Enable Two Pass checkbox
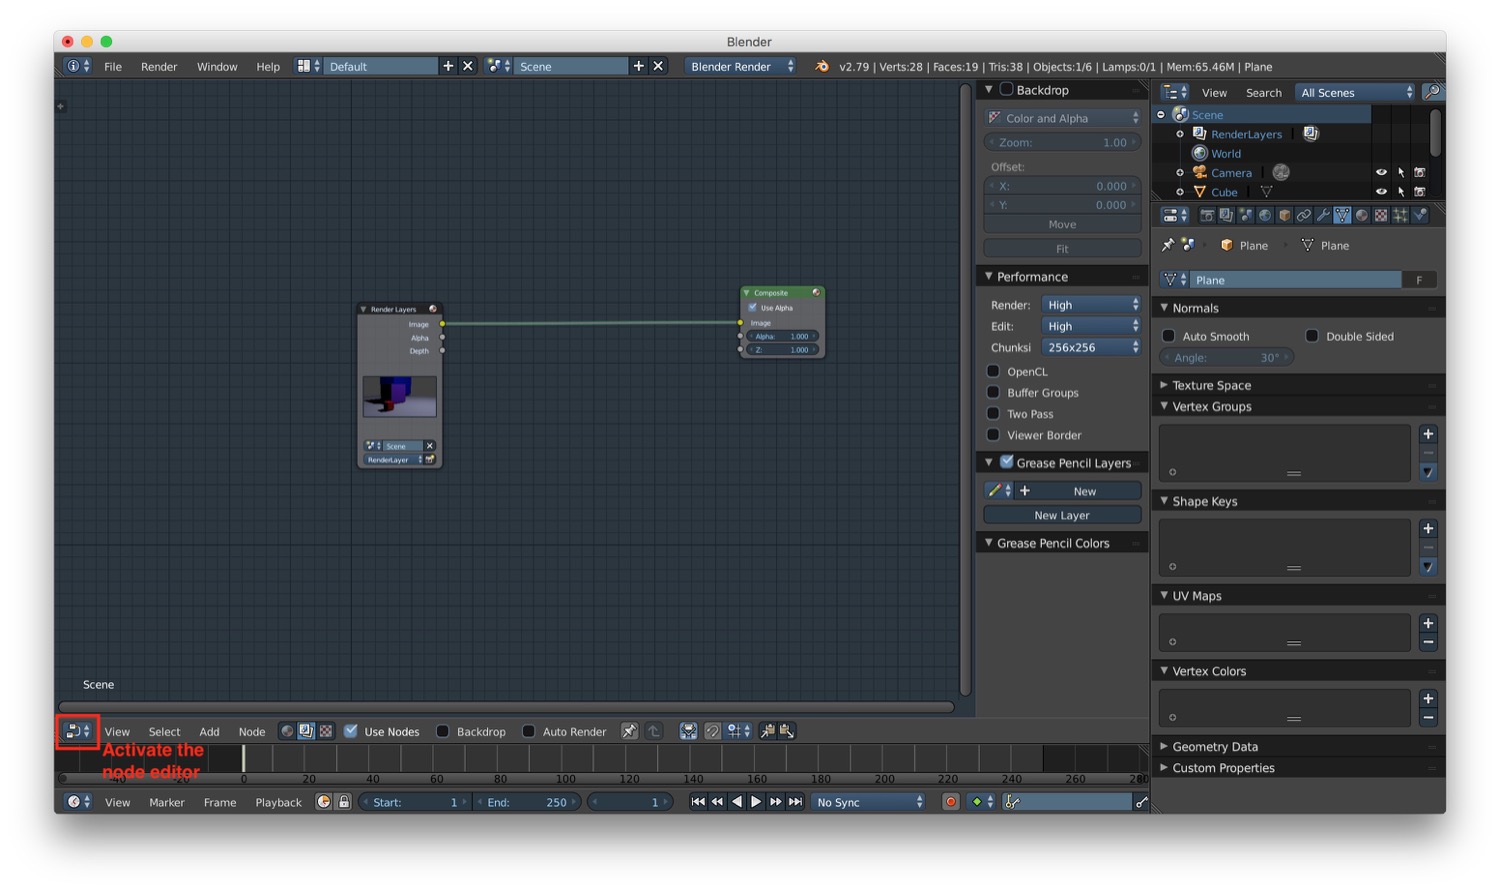 coord(993,413)
